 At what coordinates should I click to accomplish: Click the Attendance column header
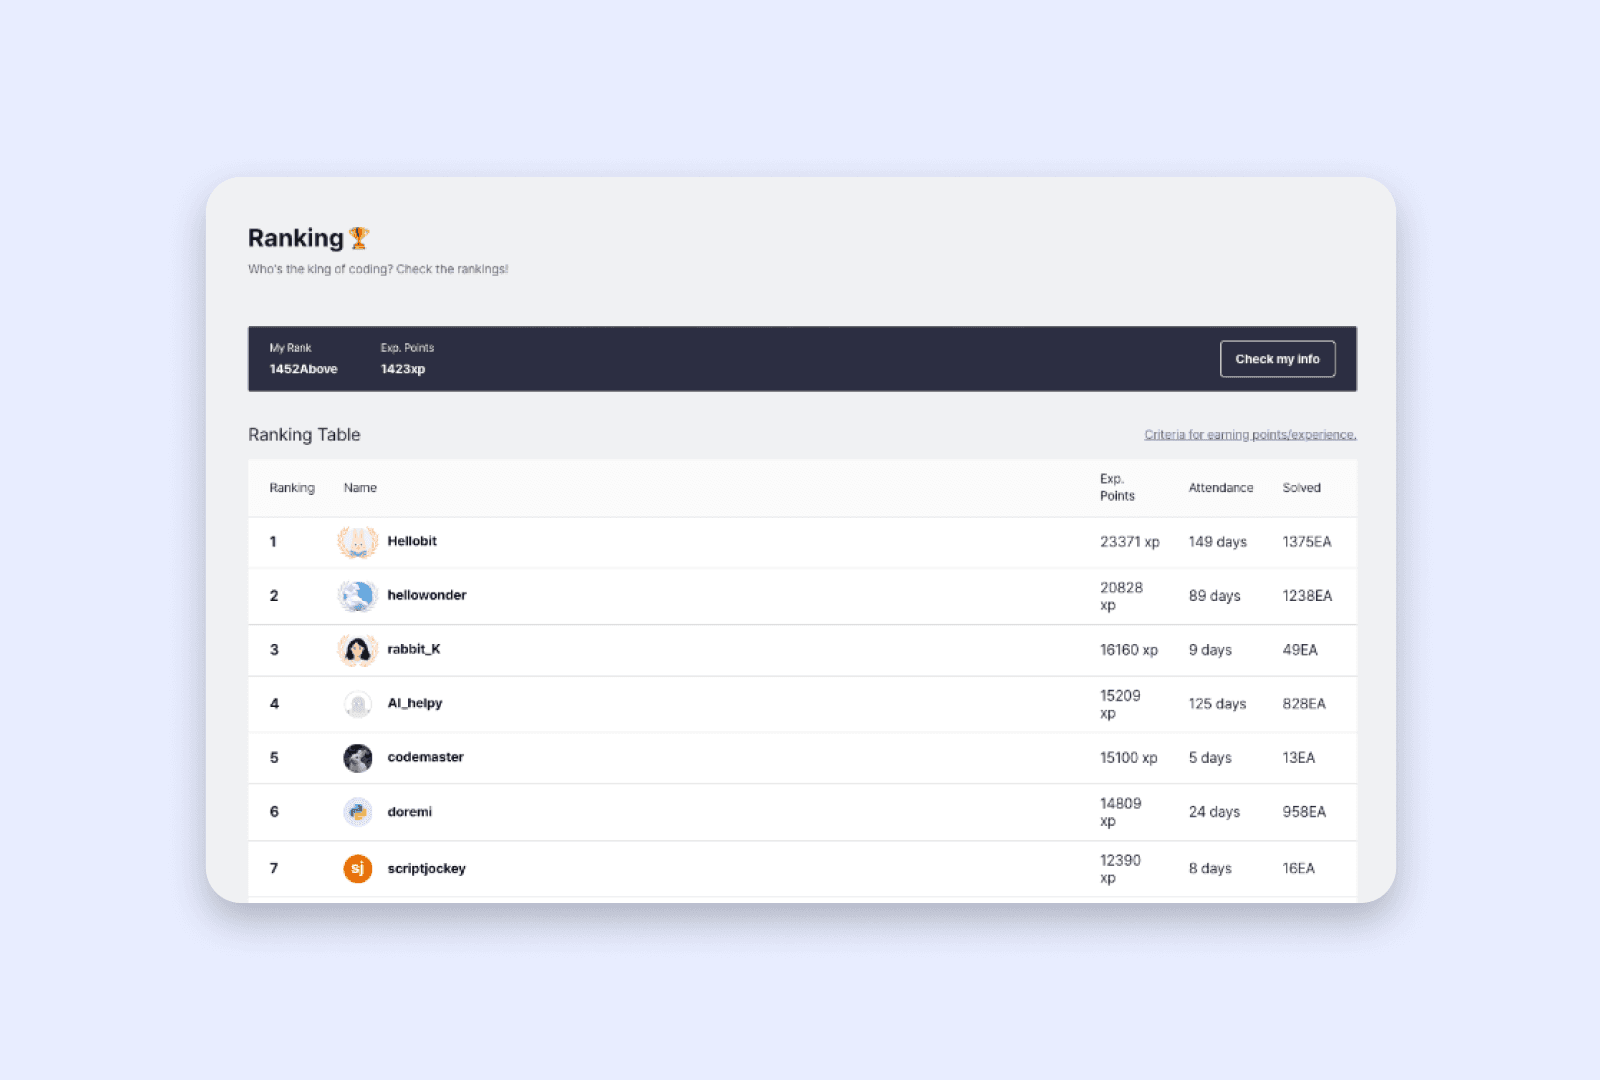coord(1221,488)
